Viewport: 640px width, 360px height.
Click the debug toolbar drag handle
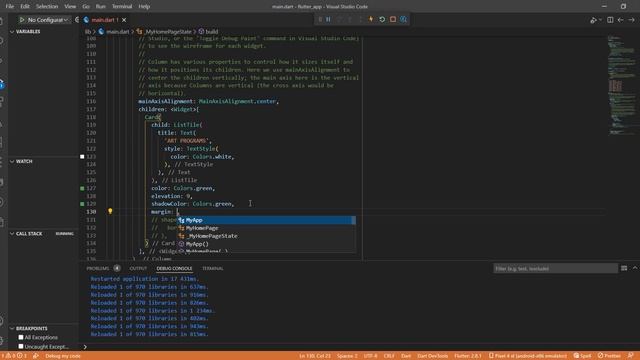tap(320, 19)
